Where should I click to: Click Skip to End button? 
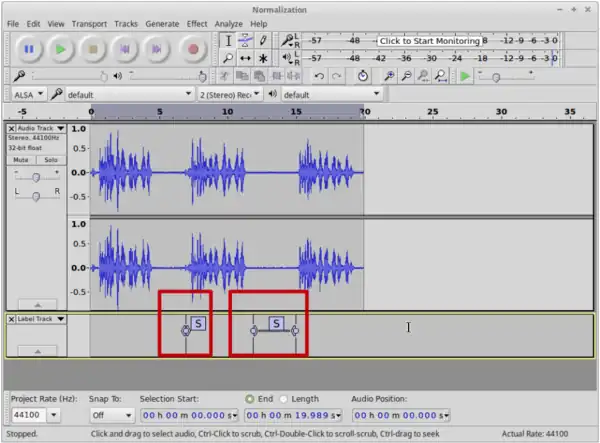[157, 48]
